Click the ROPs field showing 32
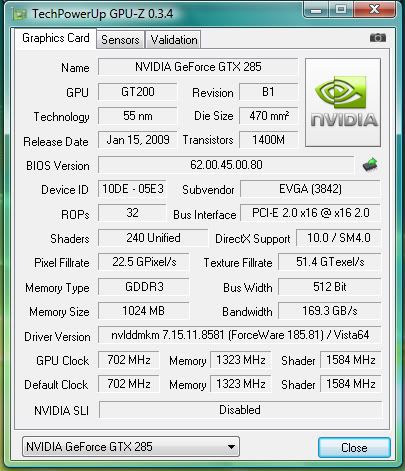The height and width of the screenshot is (471, 405). coord(132,213)
